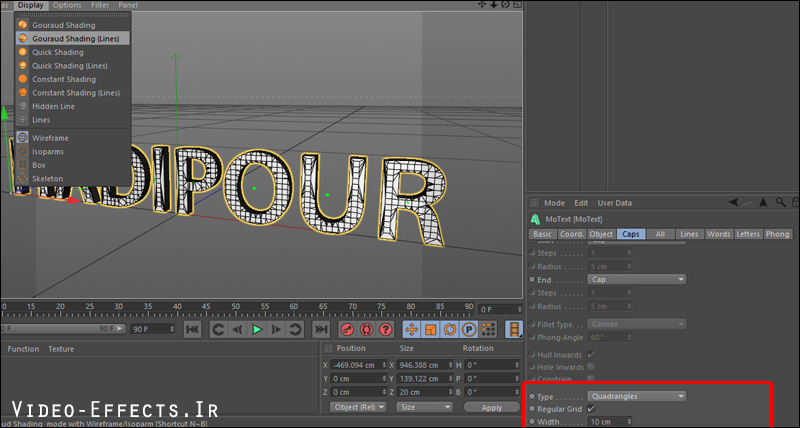Screen dimensions: 800x428
Task: Click the attribute manager up arrow
Action: click(x=763, y=202)
